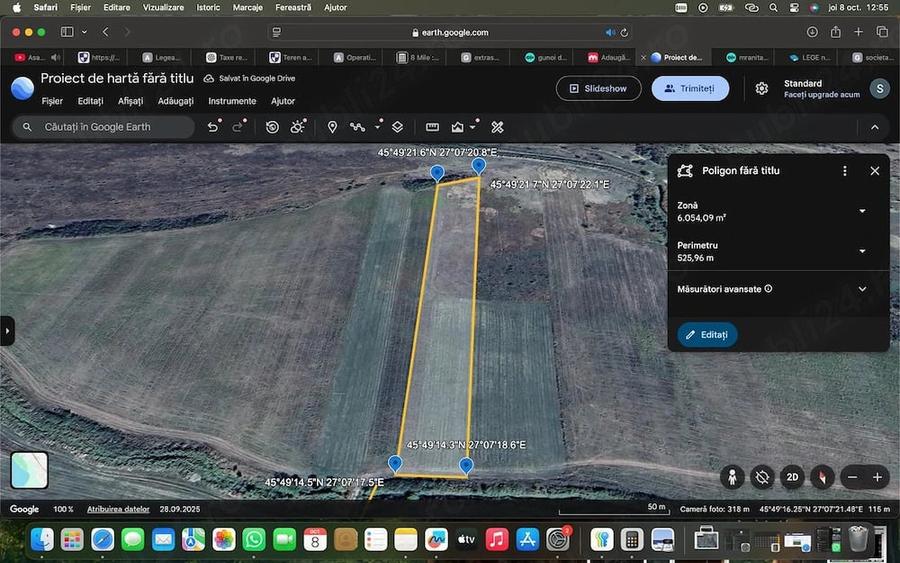This screenshot has height=563, width=900.
Task: Click the crossed pencil and ruler icon
Action: [498, 127]
